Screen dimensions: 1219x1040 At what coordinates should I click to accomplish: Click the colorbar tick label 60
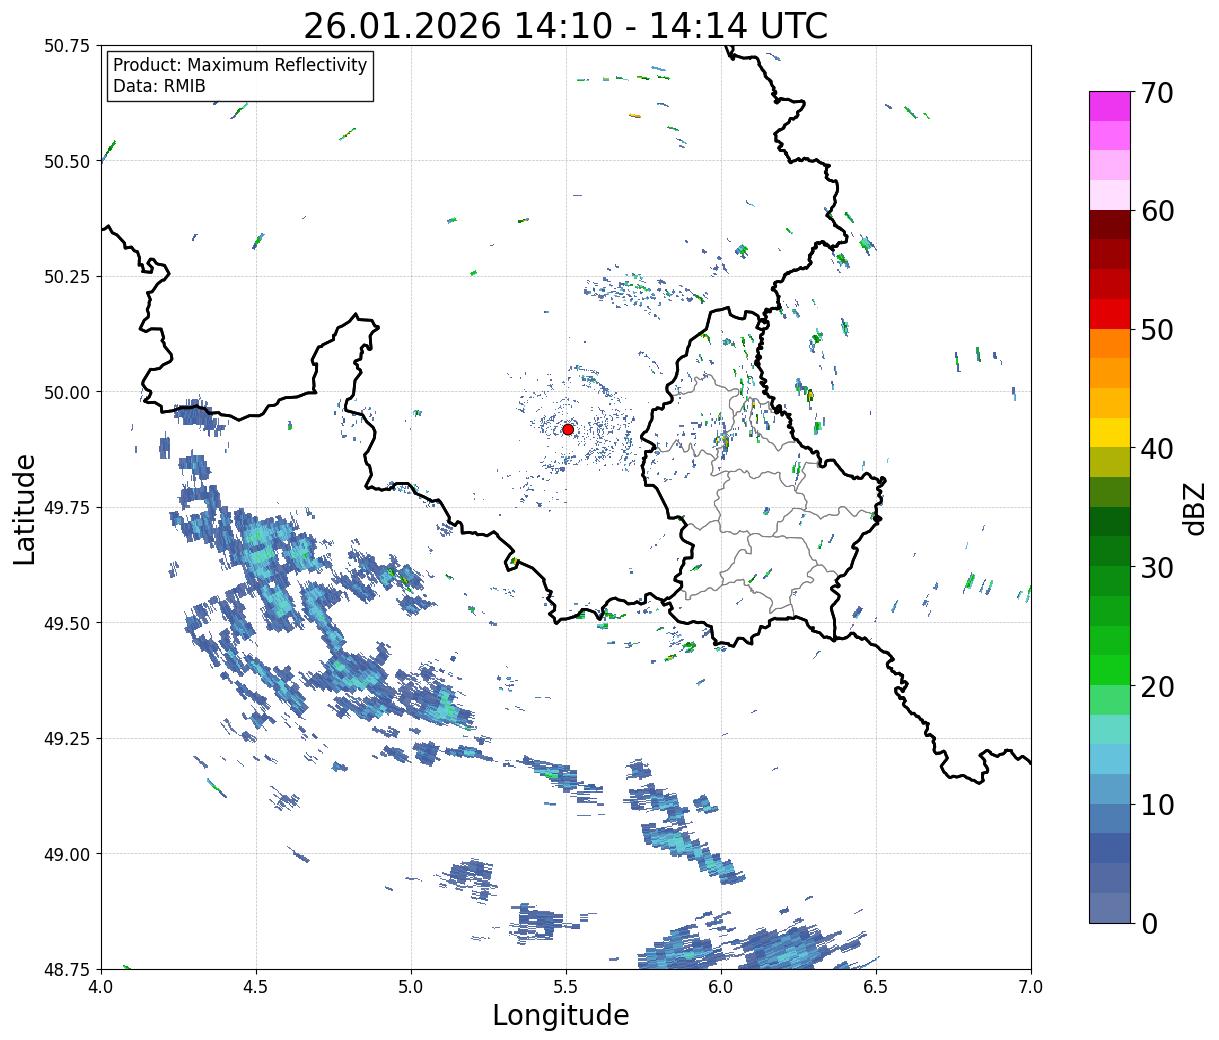pos(1158,211)
